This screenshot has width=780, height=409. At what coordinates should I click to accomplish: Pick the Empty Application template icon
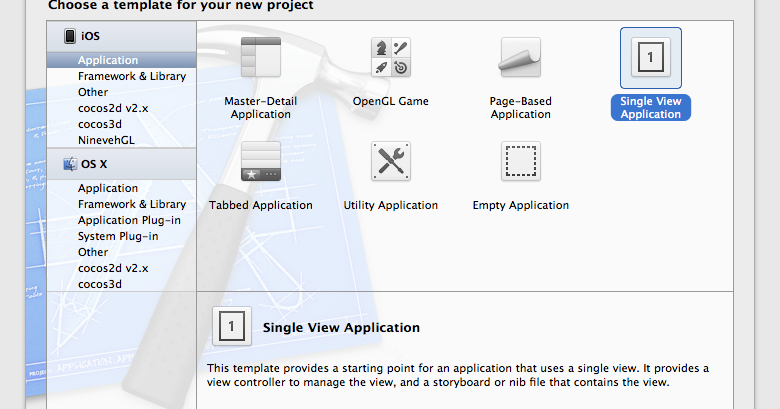520,162
